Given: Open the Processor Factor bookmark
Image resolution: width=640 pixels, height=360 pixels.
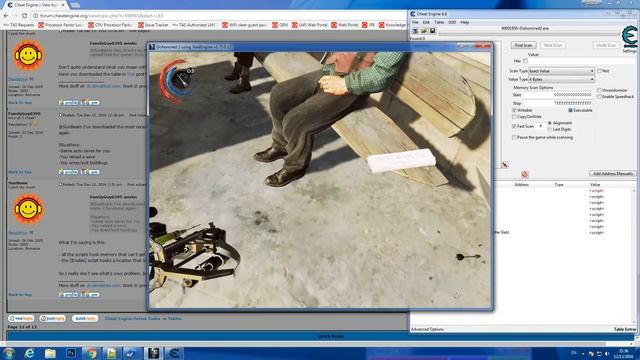Looking at the screenshot, I should coord(60,25).
